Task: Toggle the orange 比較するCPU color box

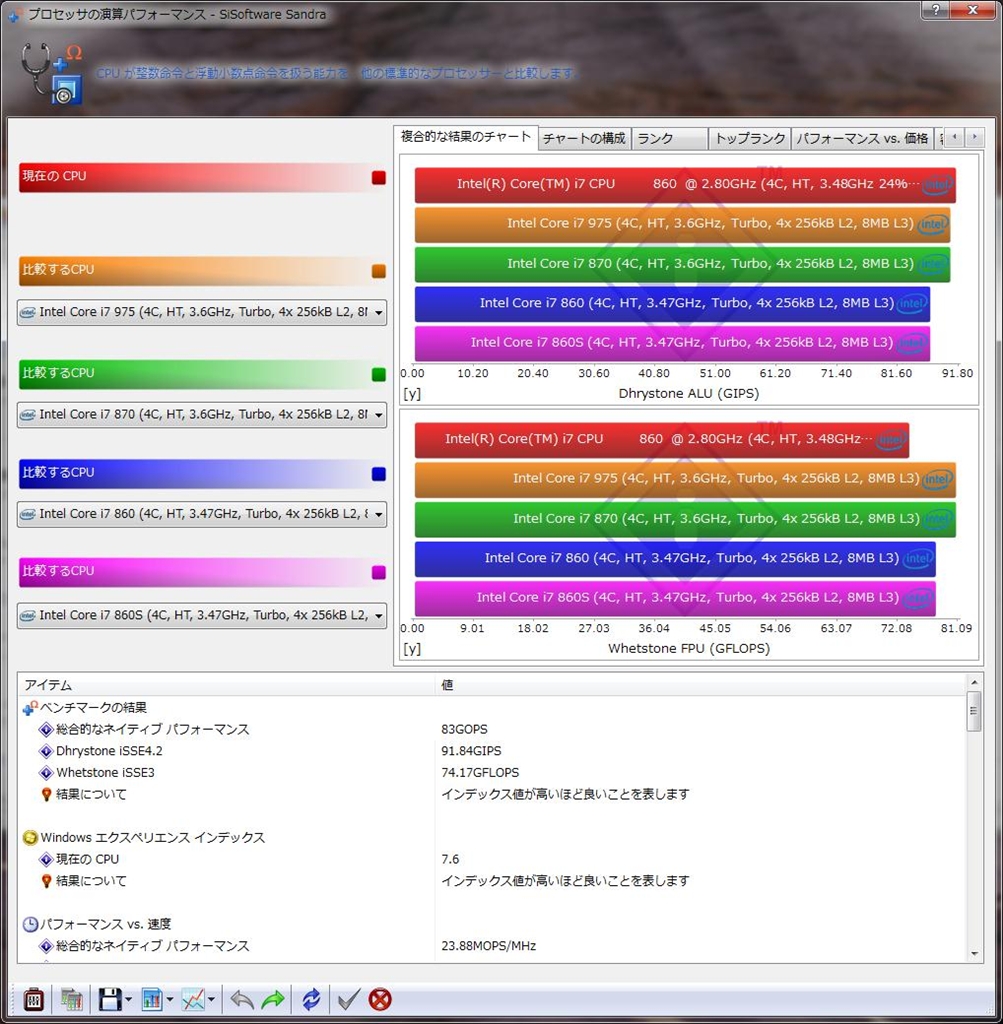Action: [379, 271]
